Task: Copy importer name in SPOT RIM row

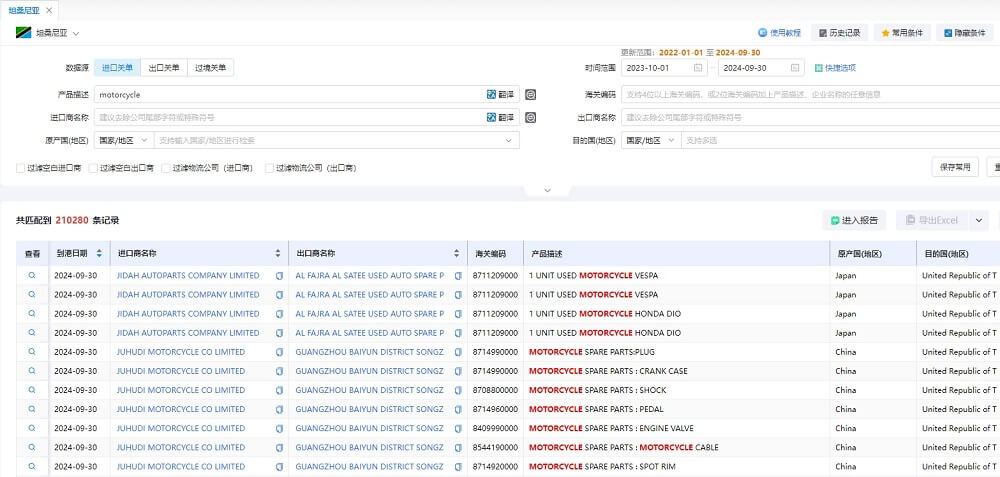Action: coord(279,467)
